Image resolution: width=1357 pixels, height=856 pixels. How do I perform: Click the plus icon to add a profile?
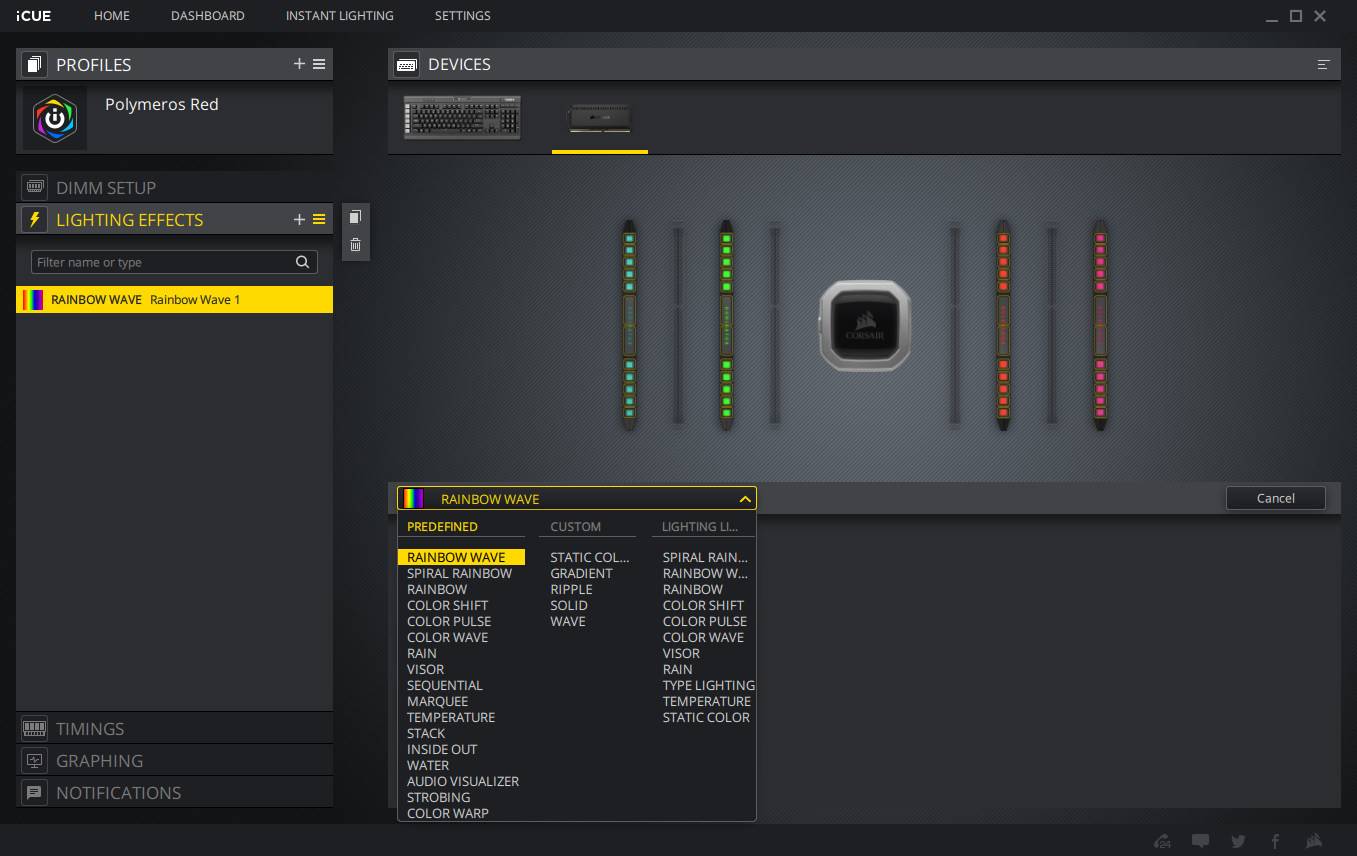click(299, 64)
